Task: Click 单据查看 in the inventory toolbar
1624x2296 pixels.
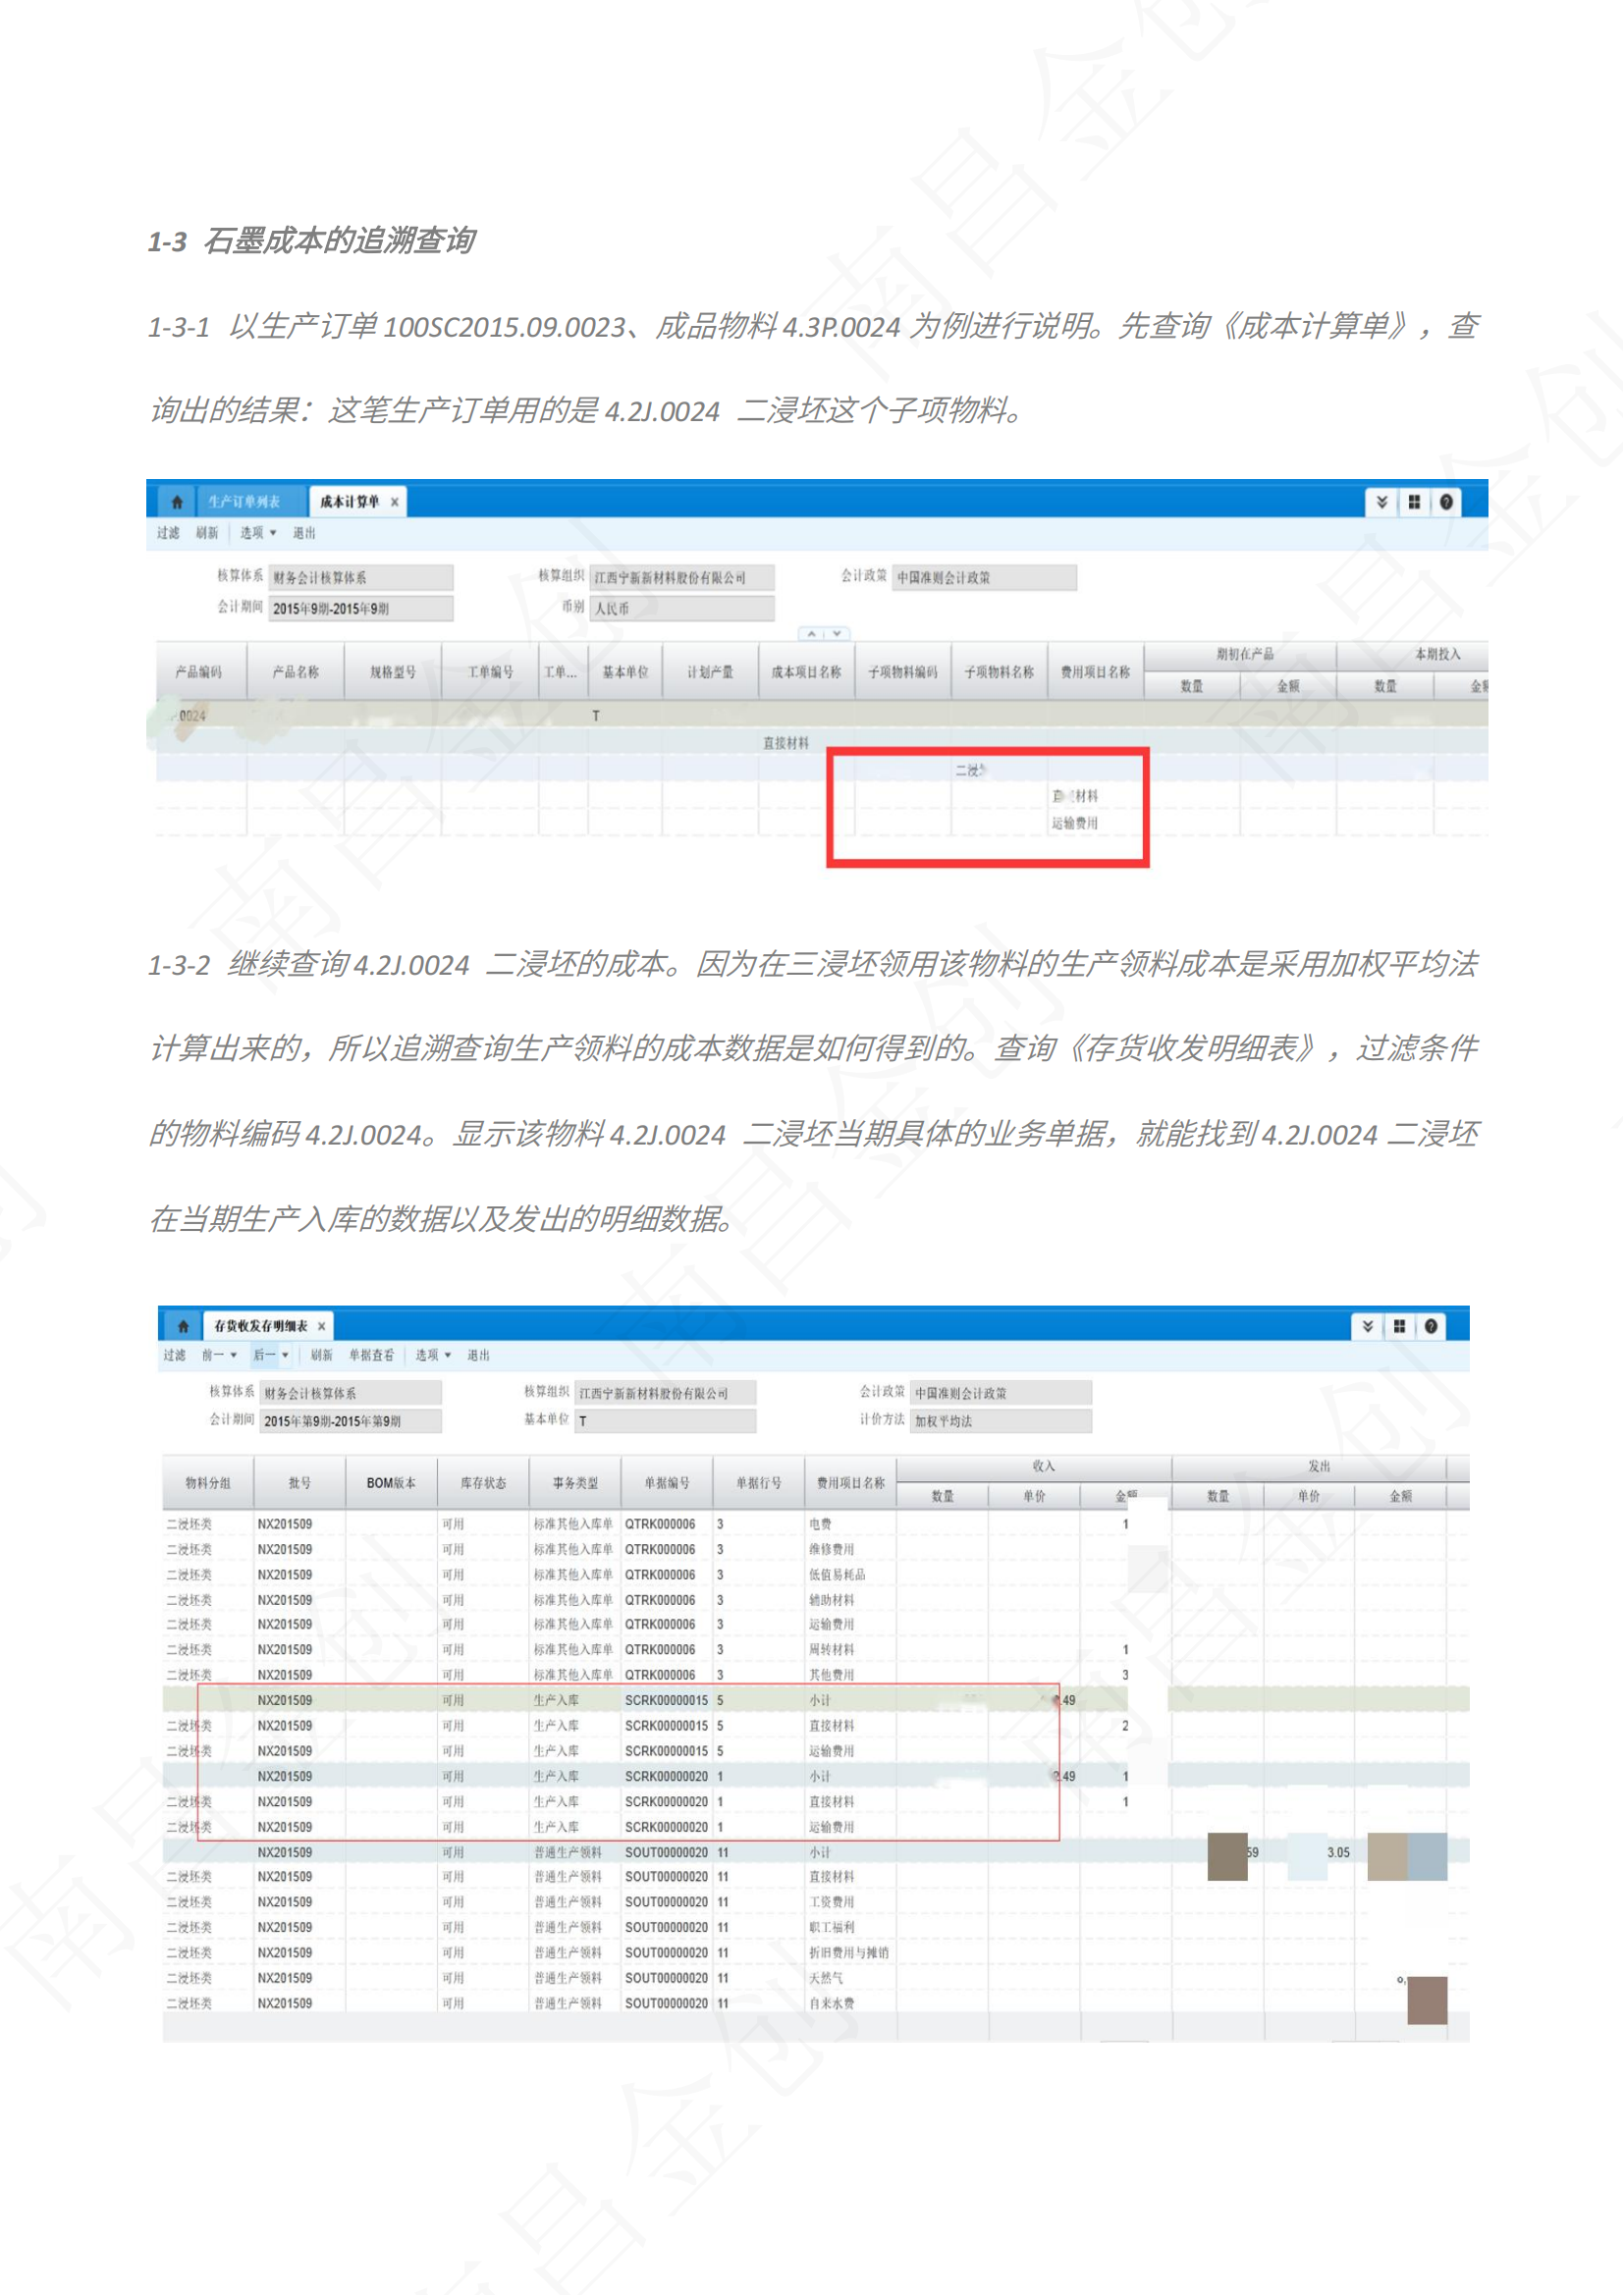Action: point(371,1356)
